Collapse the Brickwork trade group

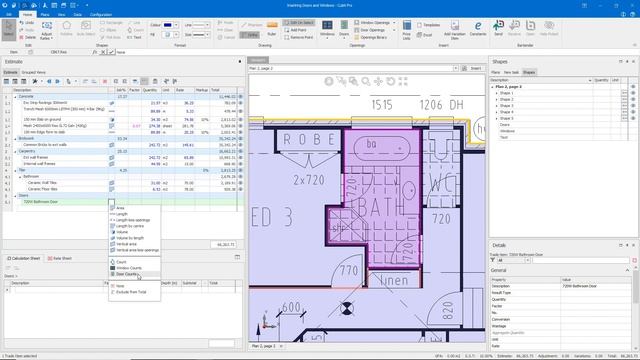16,138
